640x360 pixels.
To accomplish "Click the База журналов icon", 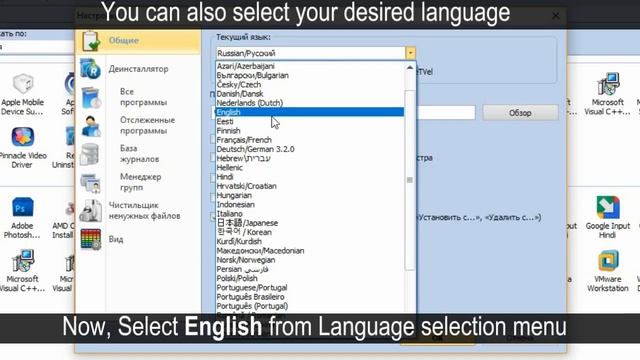I will pos(90,154).
